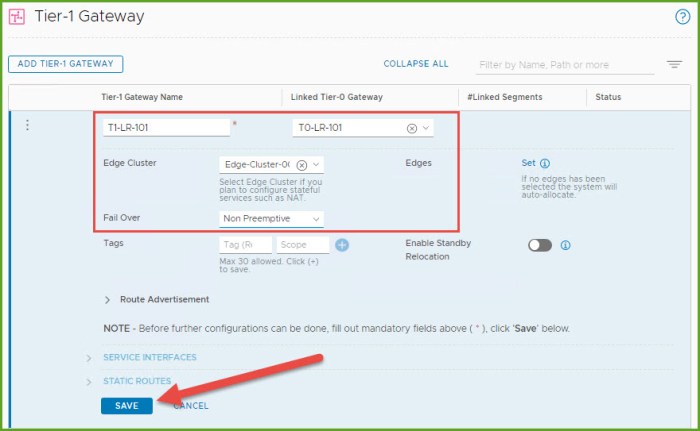
Task: Clear the linked Tier-0 gateway selection
Action: coord(411,129)
